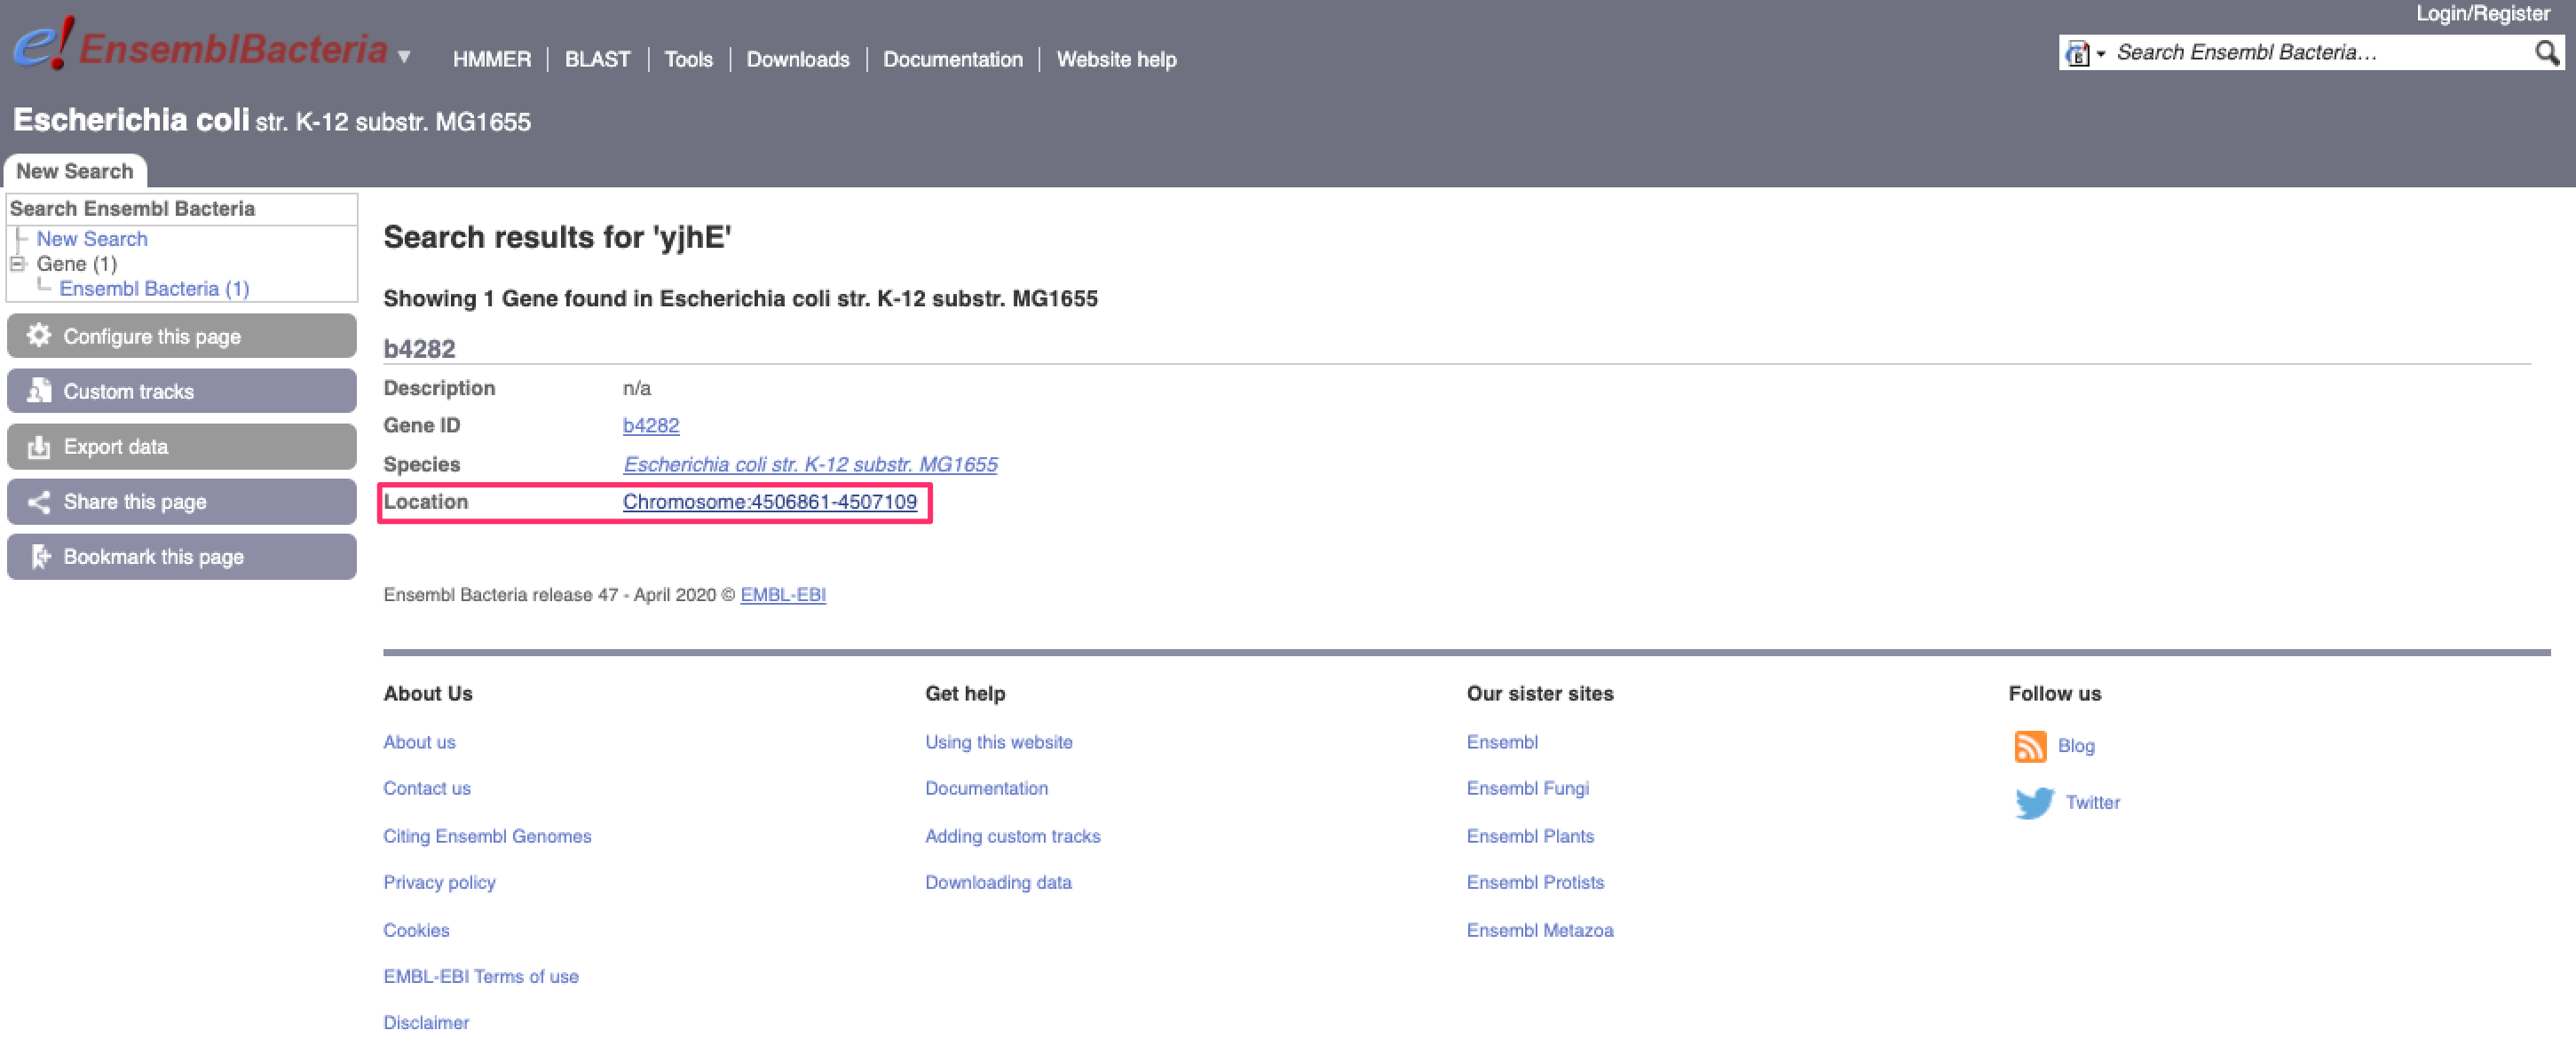
Task: Click the Bookmark this page button label
Action: click(x=154, y=557)
